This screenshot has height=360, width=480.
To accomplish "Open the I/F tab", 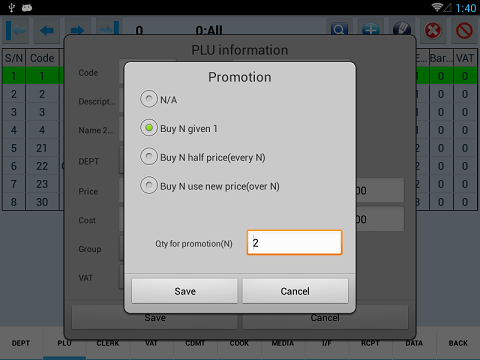I will pos(327,343).
